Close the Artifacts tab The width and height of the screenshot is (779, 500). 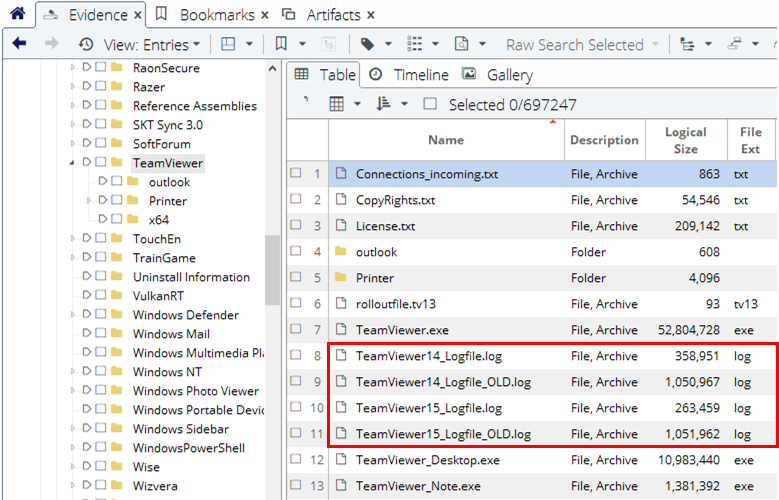tap(371, 15)
